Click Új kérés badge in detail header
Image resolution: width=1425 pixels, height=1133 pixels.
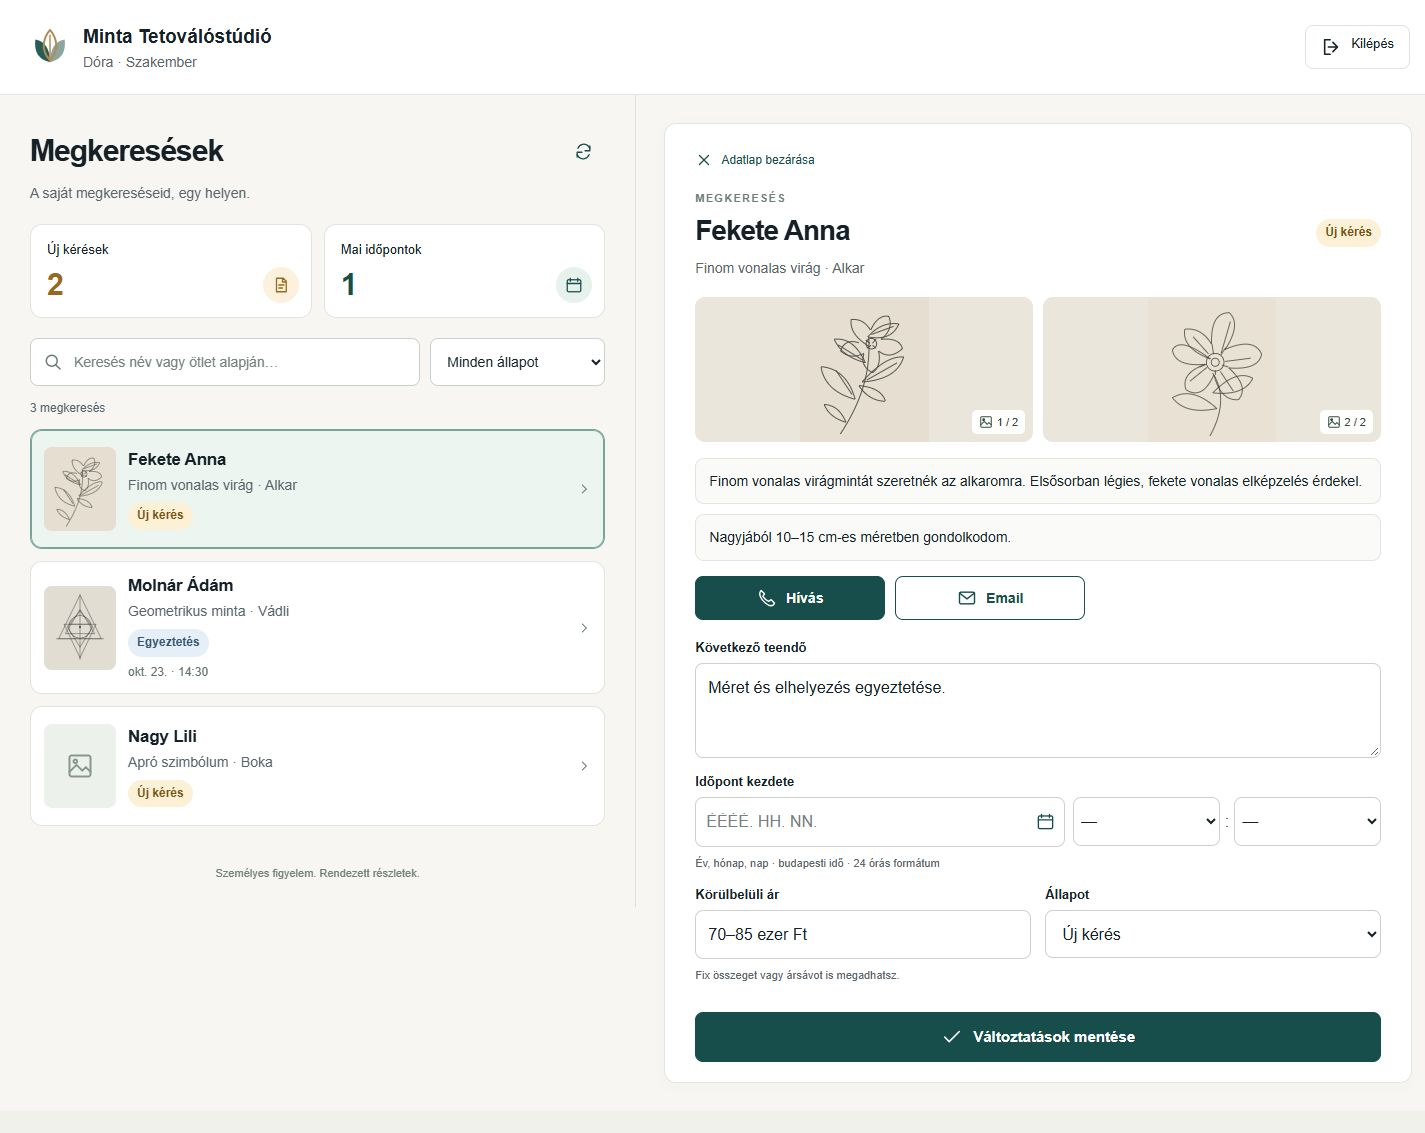1348,232
